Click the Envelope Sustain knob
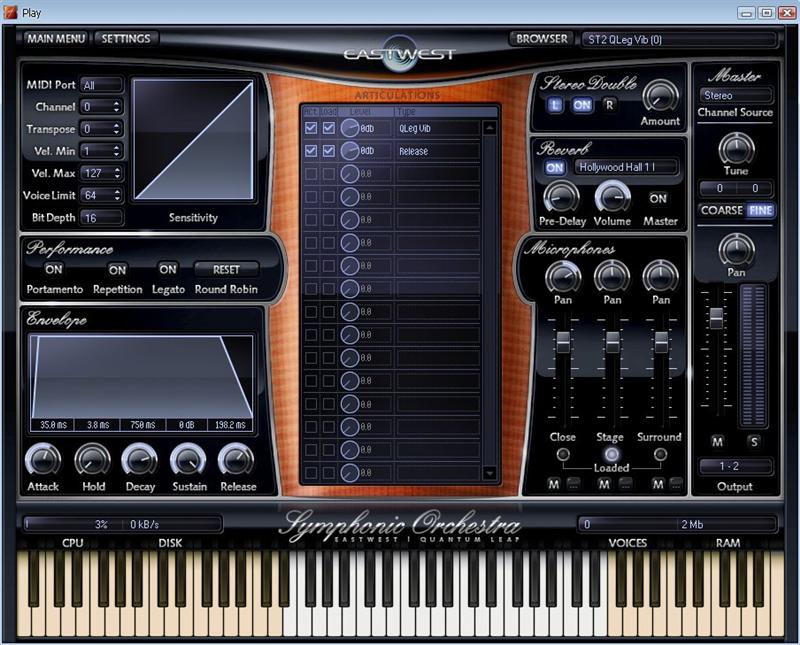 tap(188, 460)
